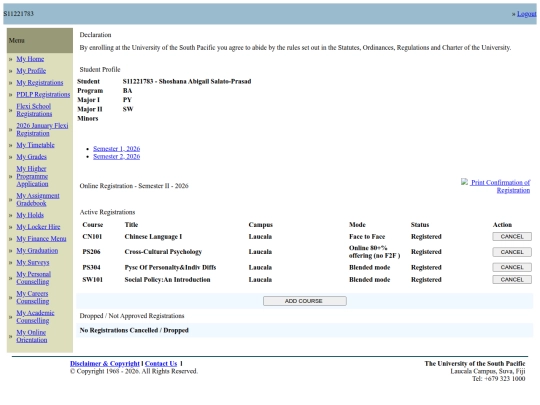540x405 pixels.
Task: Open Semester 1, 2026 link
Action: (116, 149)
